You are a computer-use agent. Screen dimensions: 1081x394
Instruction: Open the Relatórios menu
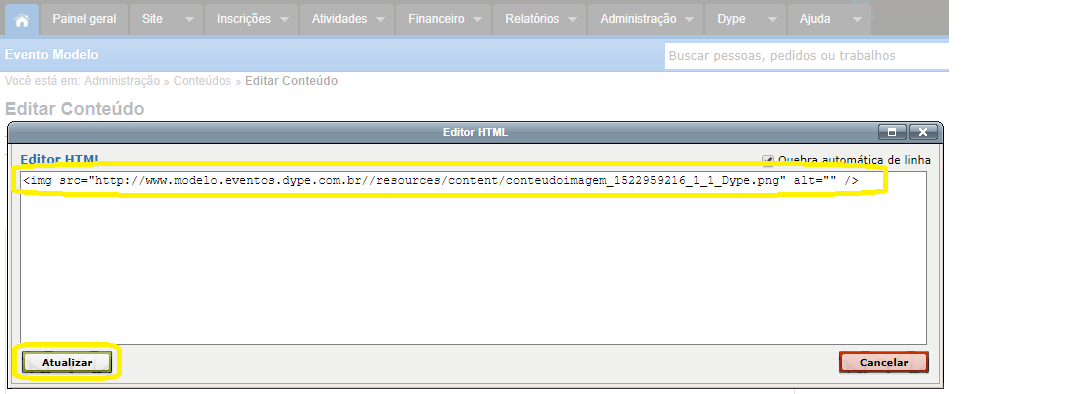click(x=532, y=19)
